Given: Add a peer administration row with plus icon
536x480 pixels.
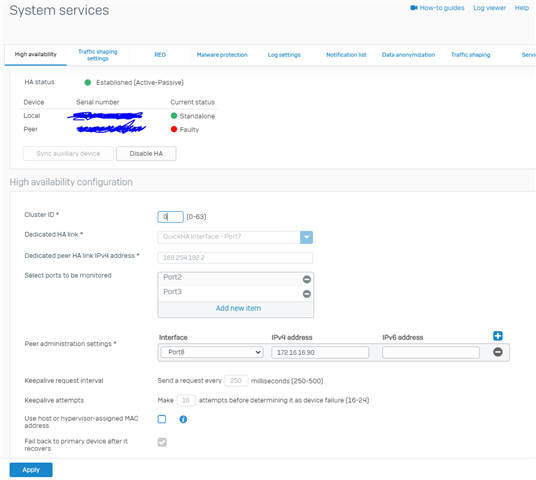Looking at the screenshot, I should click(498, 336).
